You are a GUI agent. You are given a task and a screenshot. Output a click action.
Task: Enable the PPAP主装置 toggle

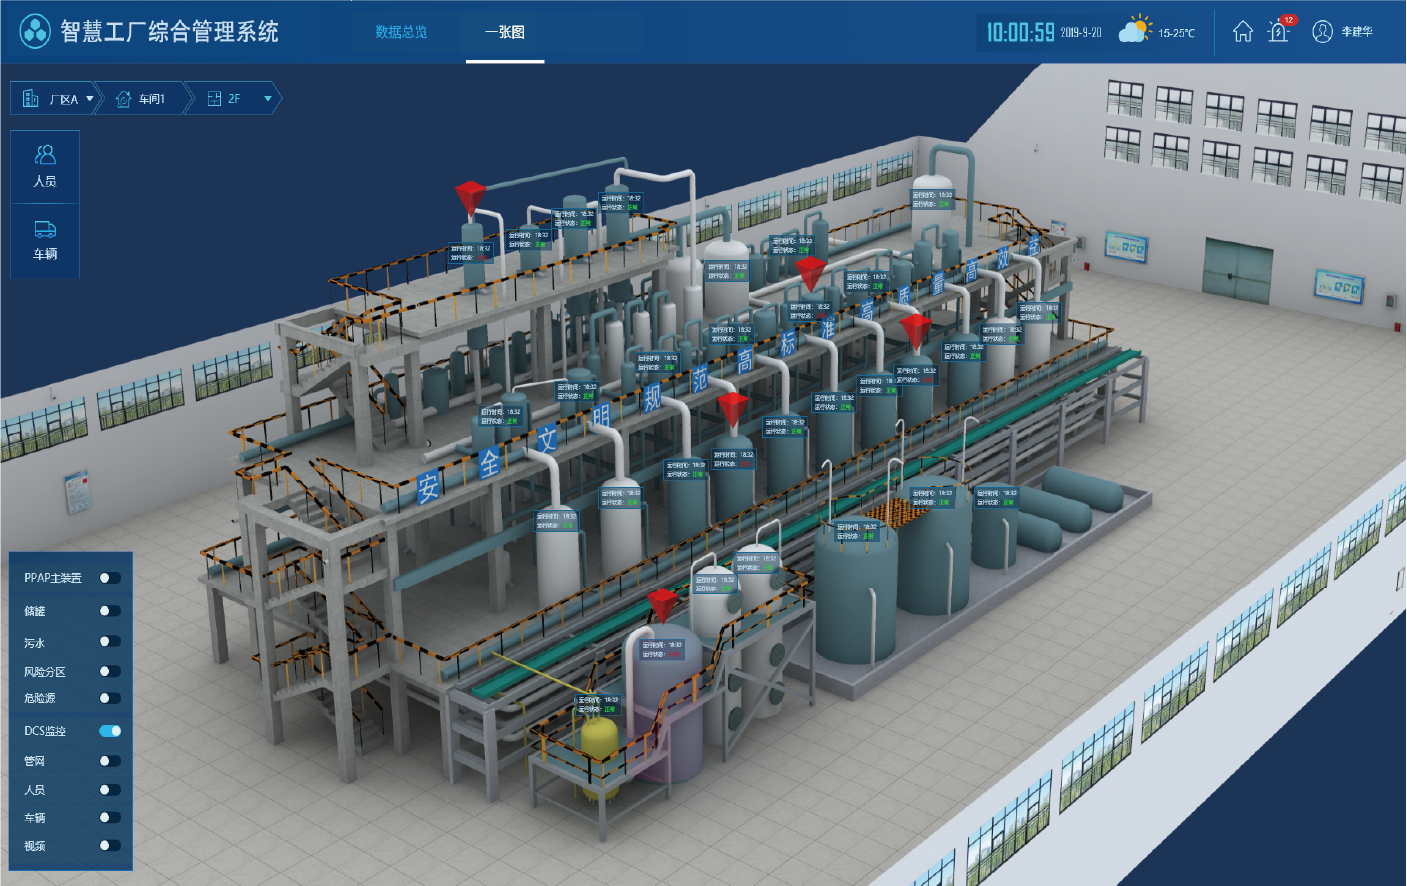pos(110,578)
